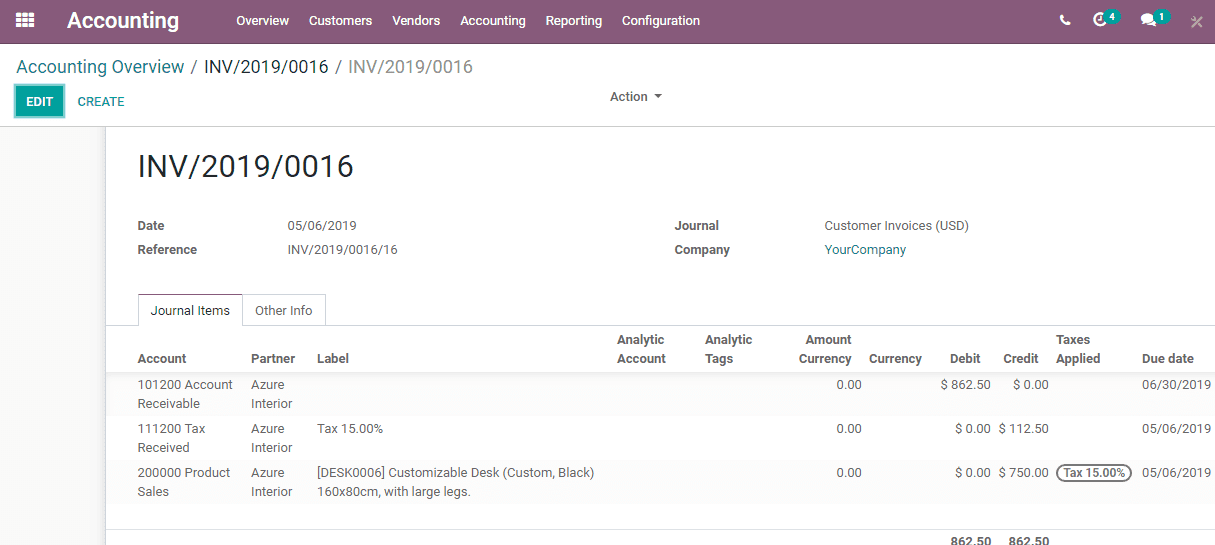The image size is (1215, 545).
Task: Click the 200000 Product Sales account cell
Action: pos(184,482)
